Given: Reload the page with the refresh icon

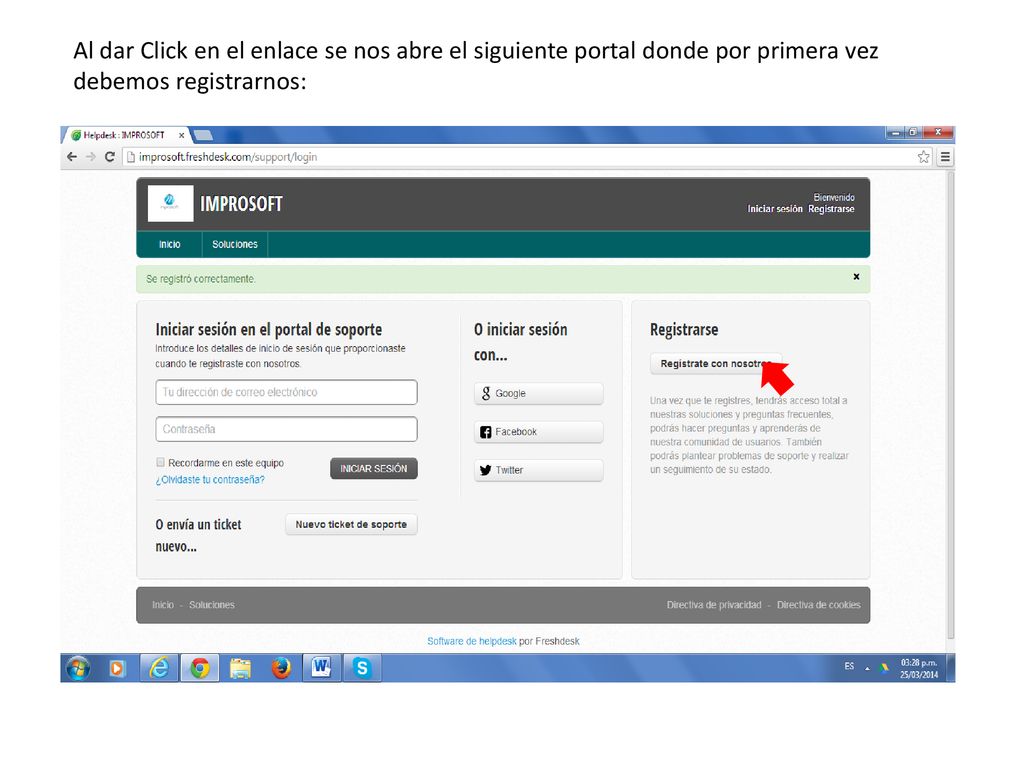Looking at the screenshot, I should [110, 157].
